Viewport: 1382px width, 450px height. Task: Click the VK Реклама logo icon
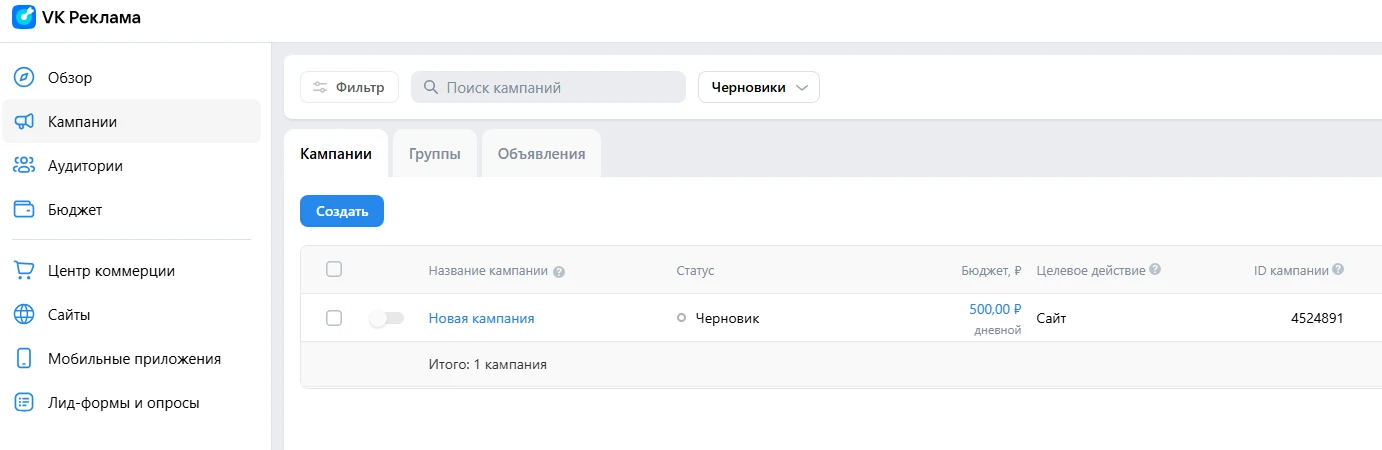pos(23,18)
